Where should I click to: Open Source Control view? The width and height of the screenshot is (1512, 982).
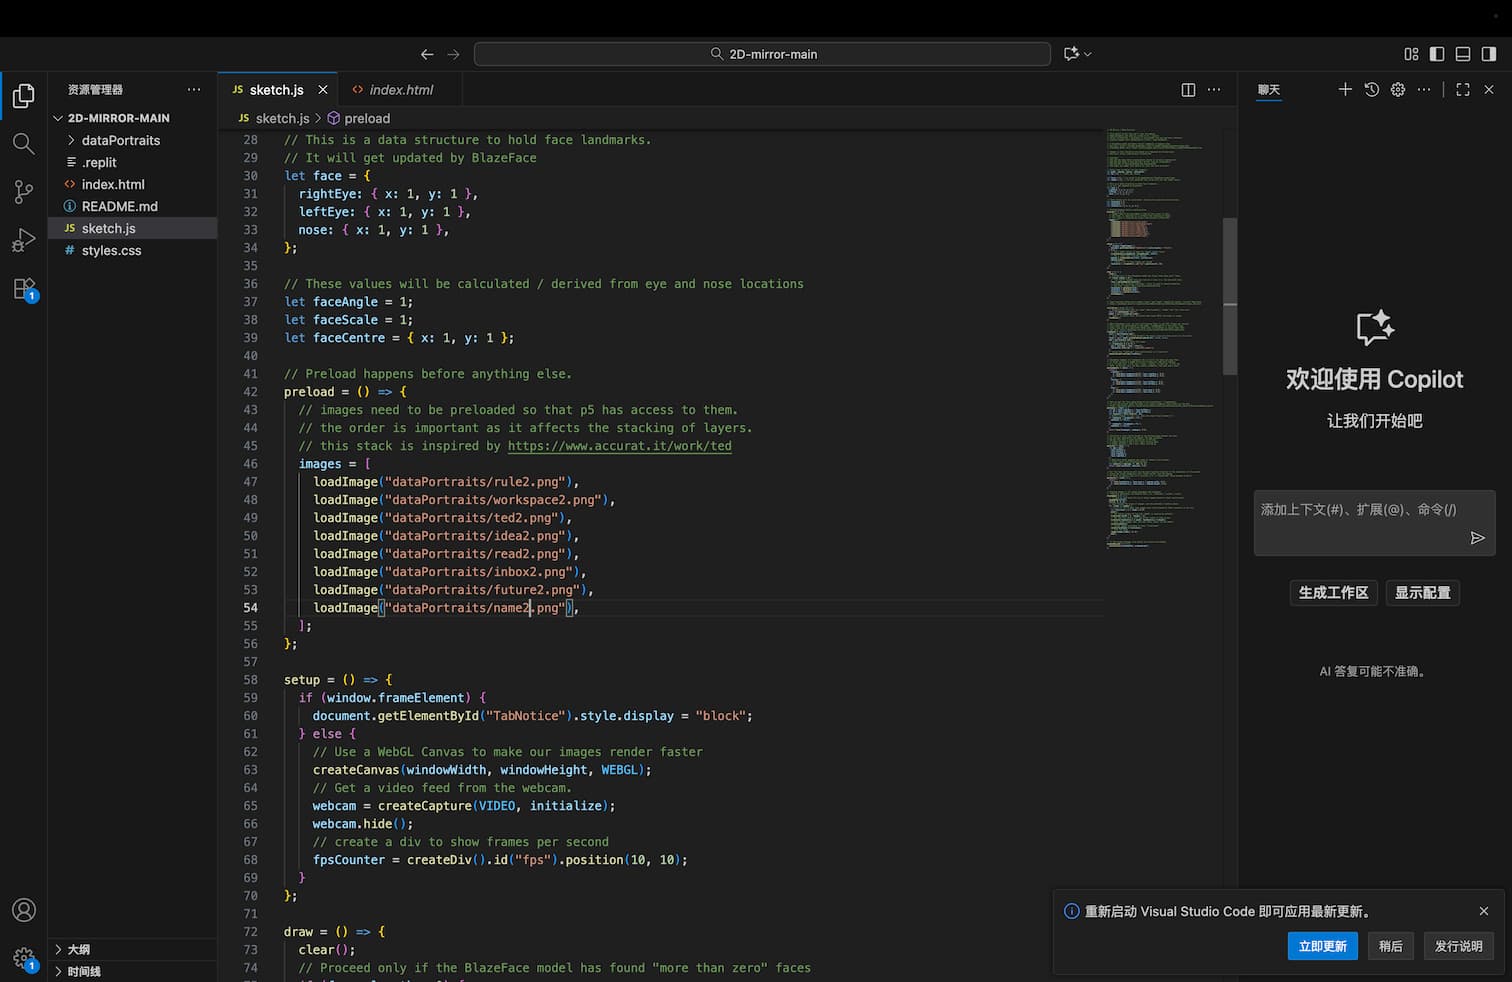click(23, 192)
